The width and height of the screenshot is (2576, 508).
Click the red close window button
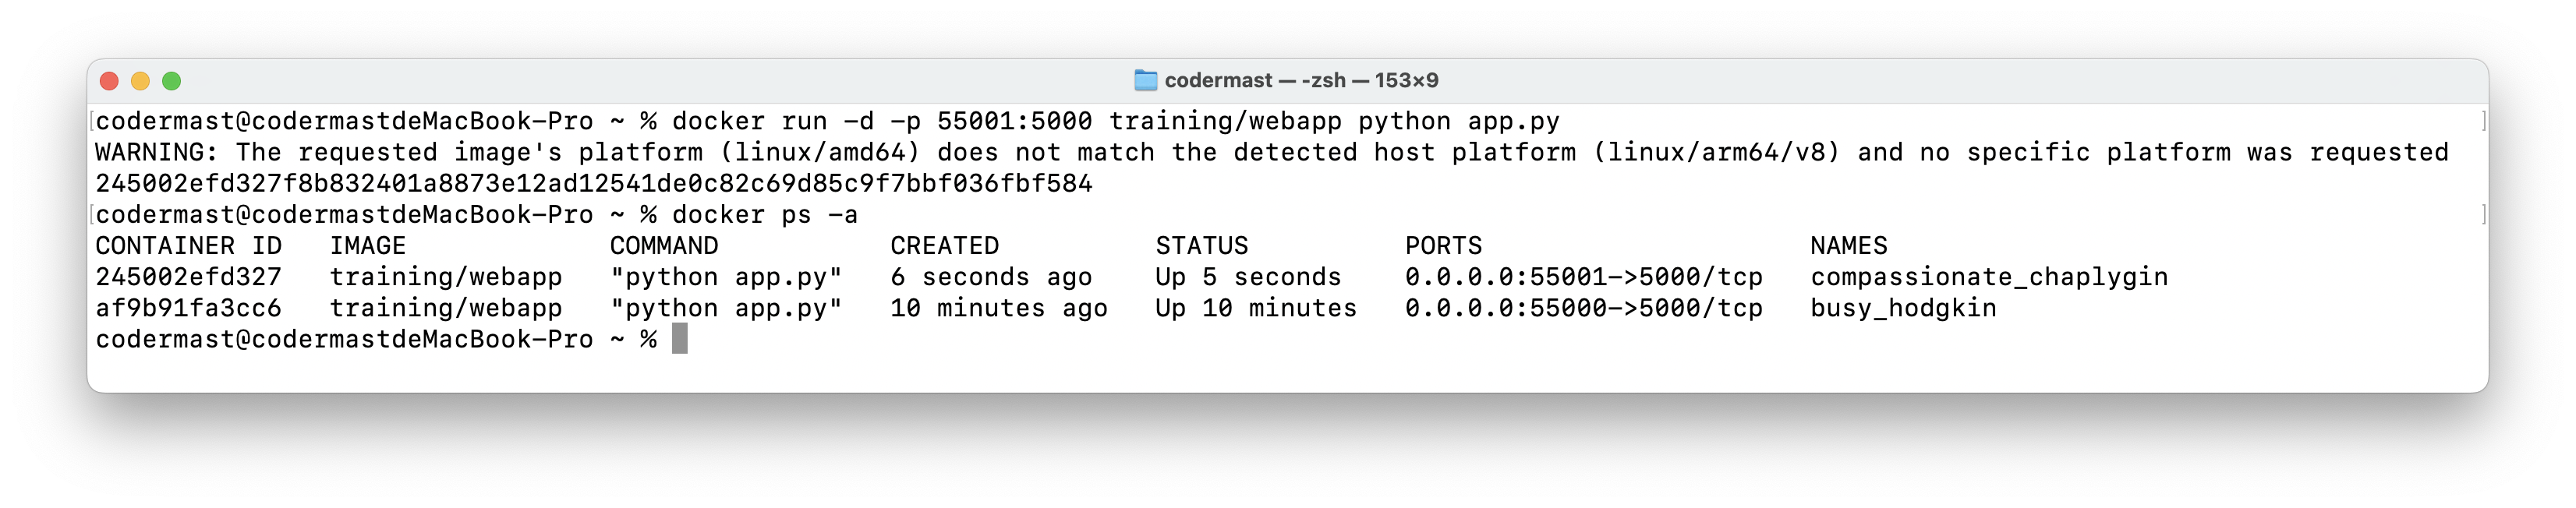(x=110, y=81)
